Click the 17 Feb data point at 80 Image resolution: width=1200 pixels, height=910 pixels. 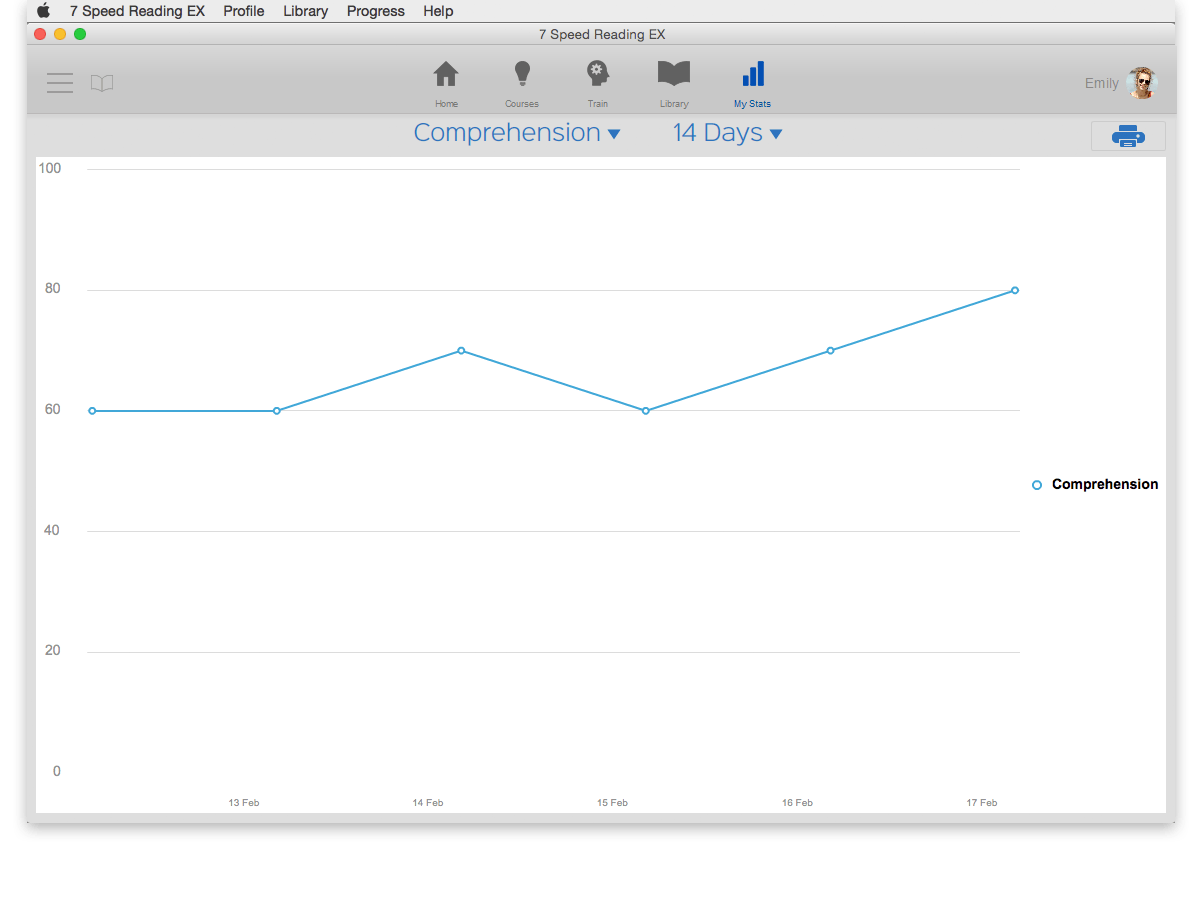pos(1015,290)
